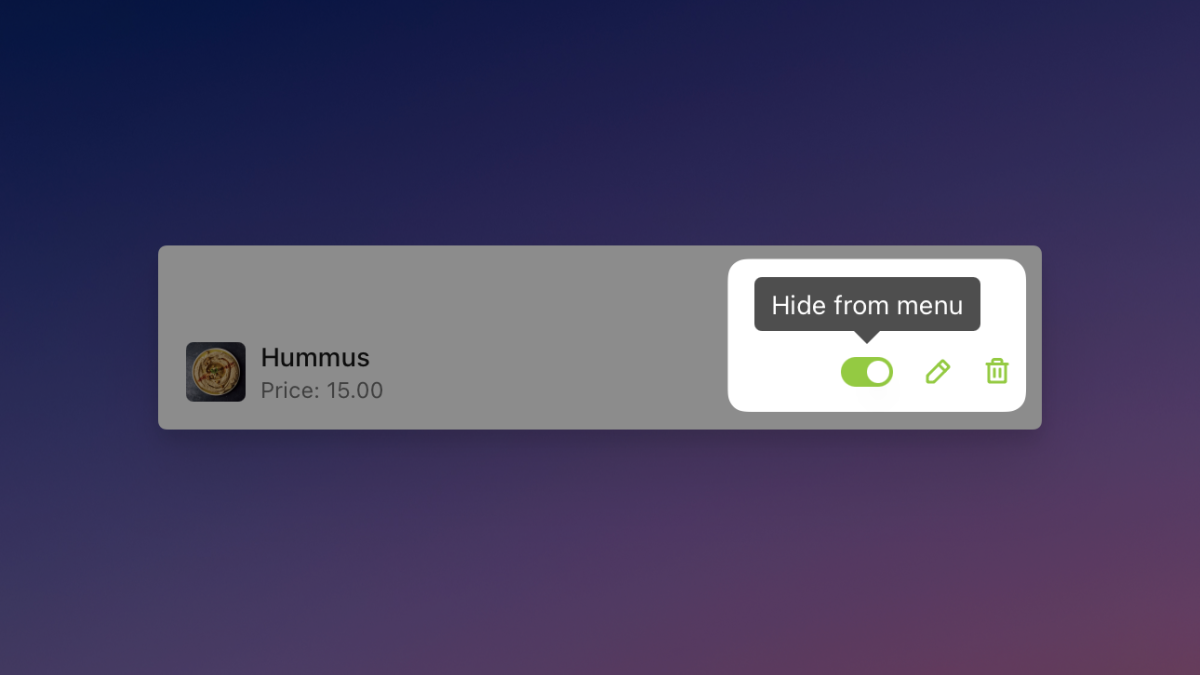The image size is (1200, 675).
Task: Remove the Hummus item from list
Action: pos(997,371)
